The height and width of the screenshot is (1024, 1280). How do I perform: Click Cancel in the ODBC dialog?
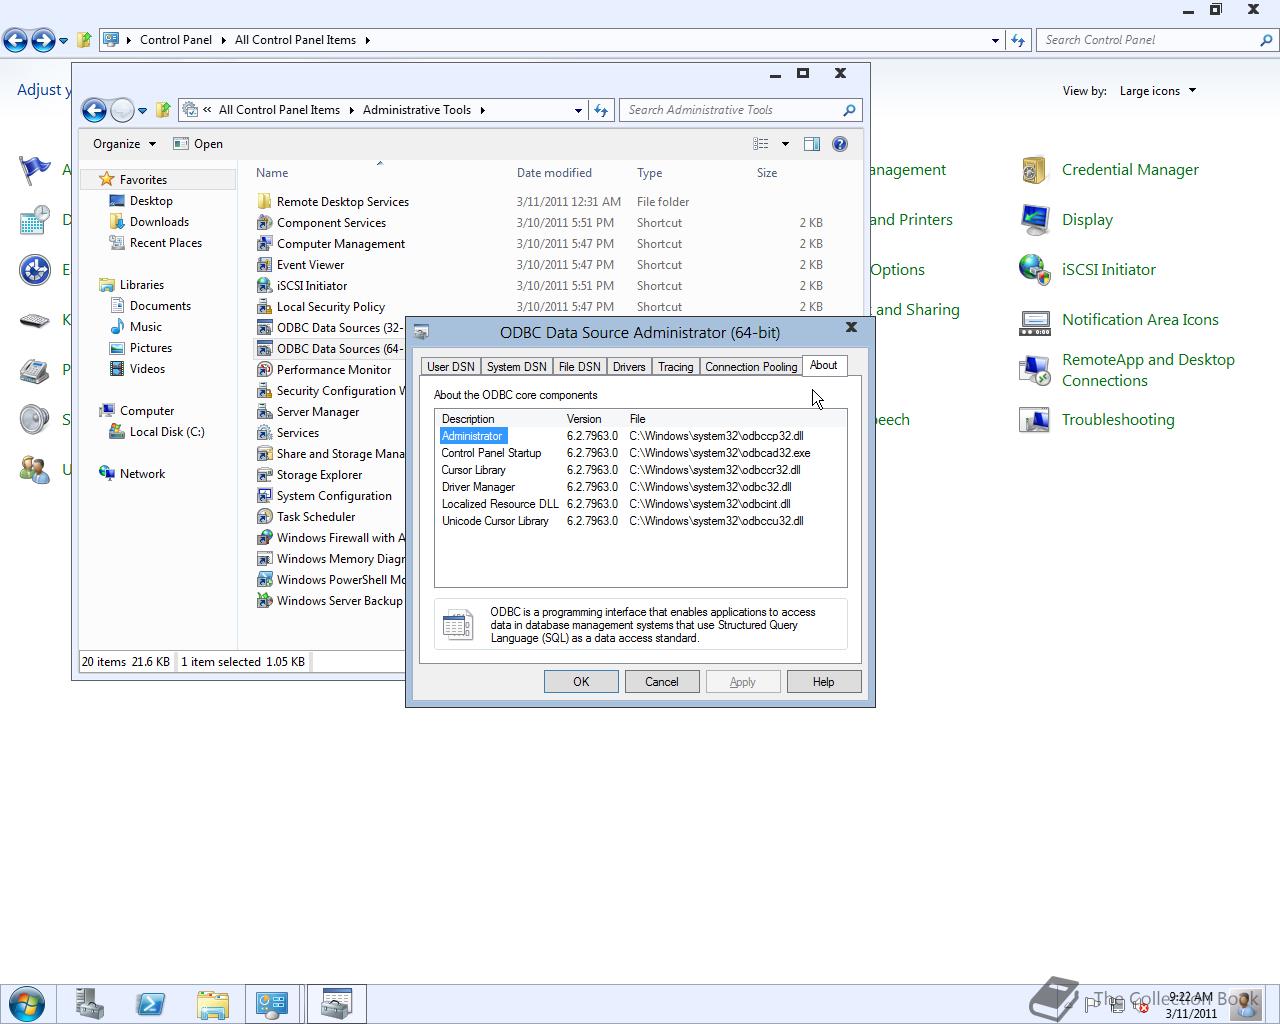[661, 682]
